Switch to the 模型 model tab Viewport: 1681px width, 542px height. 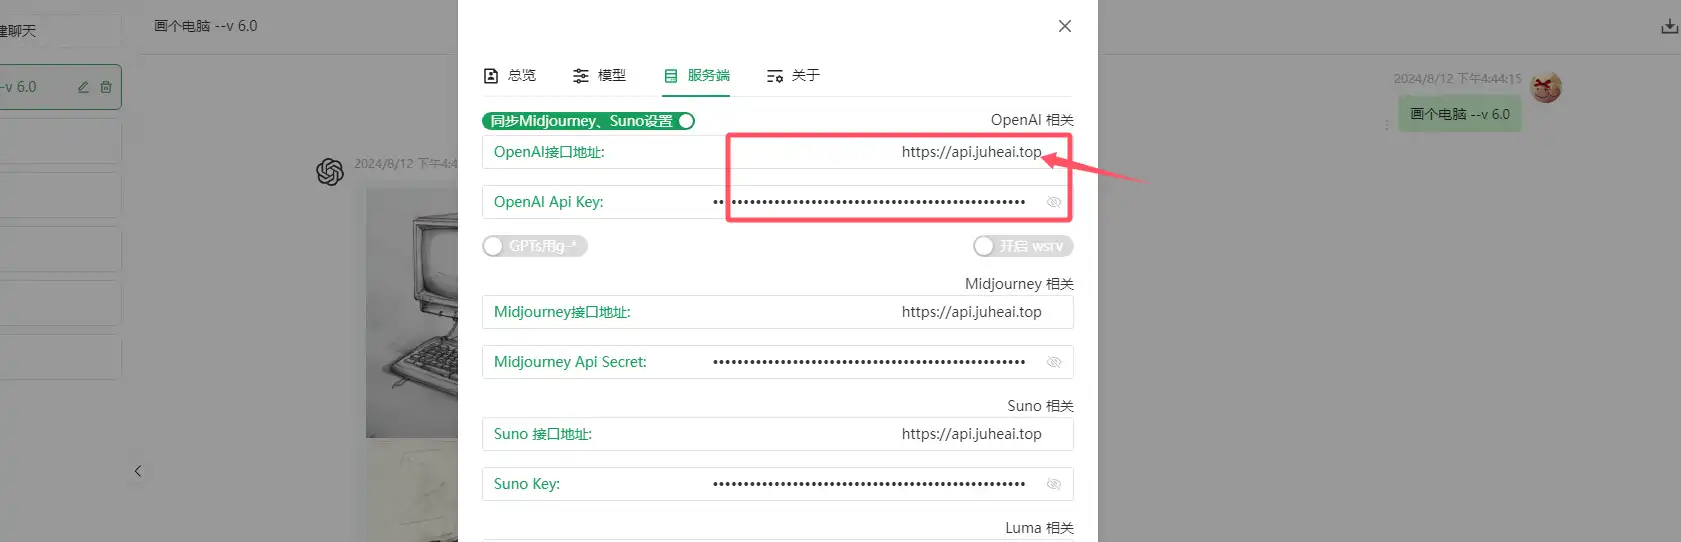click(x=599, y=76)
